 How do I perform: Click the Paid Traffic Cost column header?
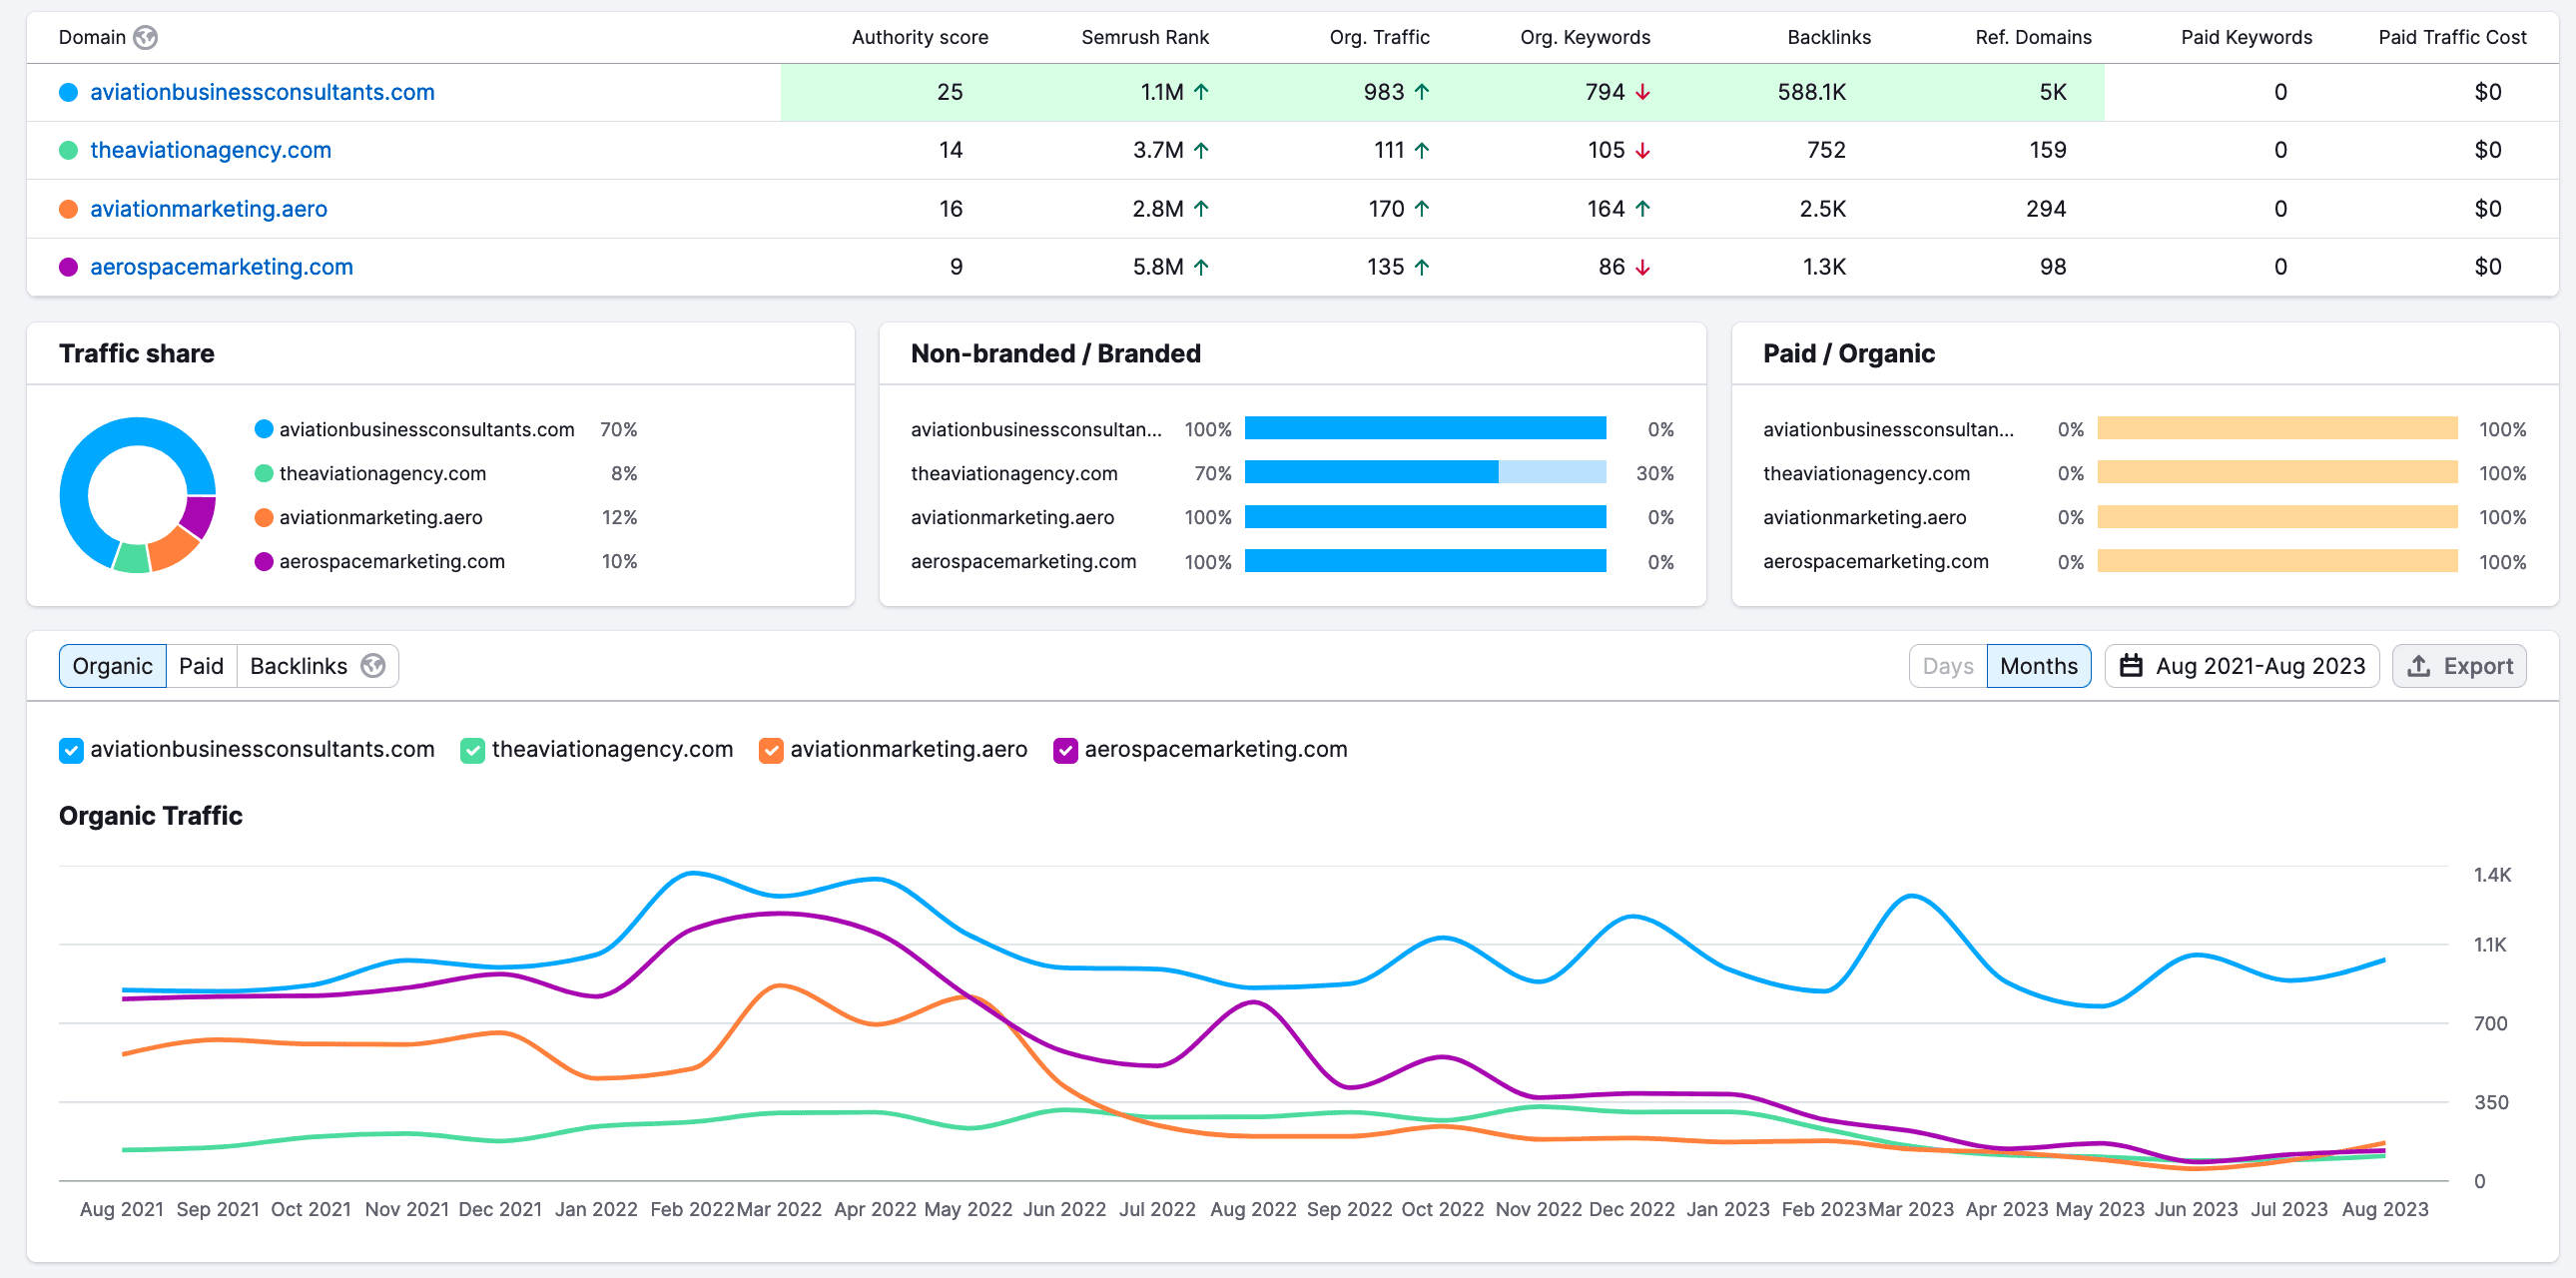pos(2452,37)
